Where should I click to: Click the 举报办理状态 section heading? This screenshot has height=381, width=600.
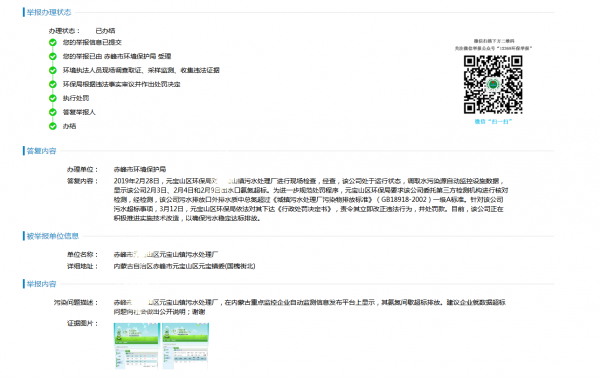coord(49,12)
